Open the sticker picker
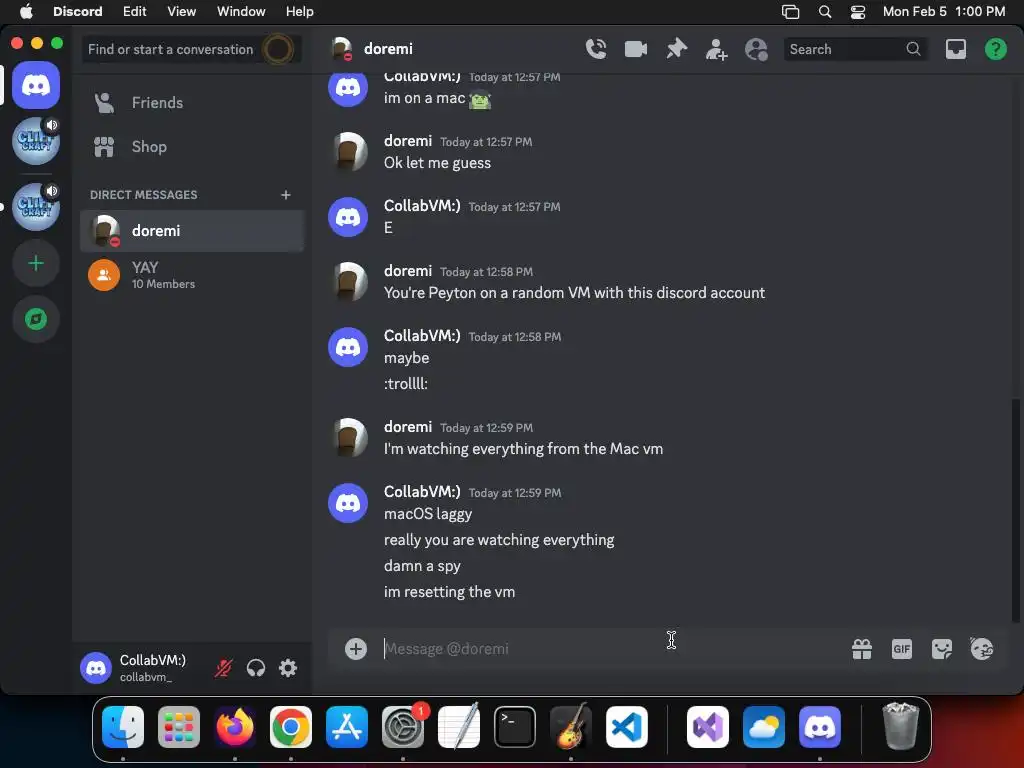The height and width of the screenshot is (768, 1024). coord(942,648)
